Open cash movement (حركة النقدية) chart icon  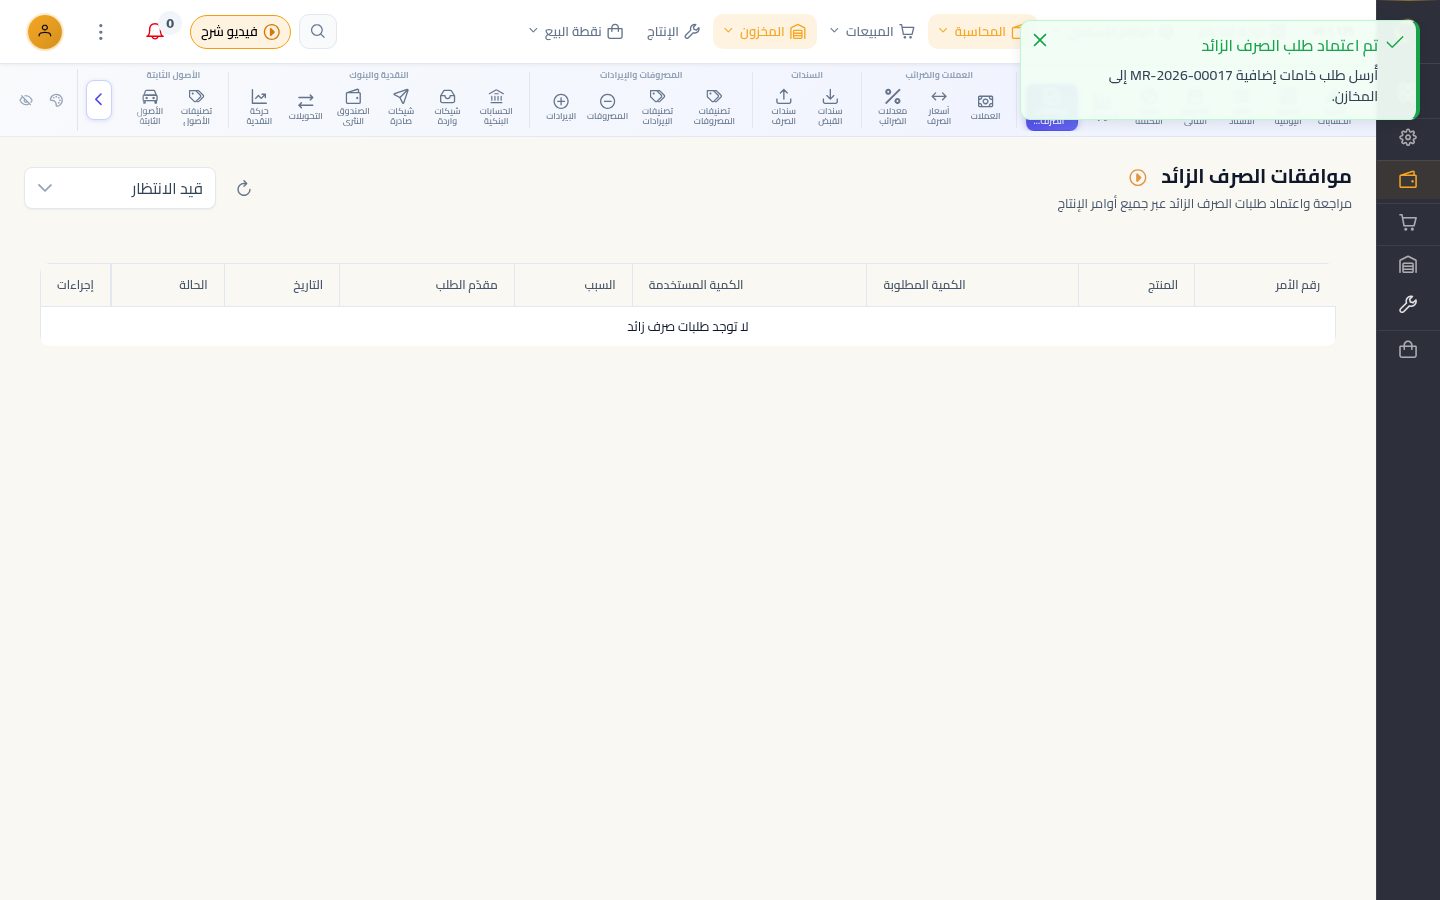click(x=259, y=106)
